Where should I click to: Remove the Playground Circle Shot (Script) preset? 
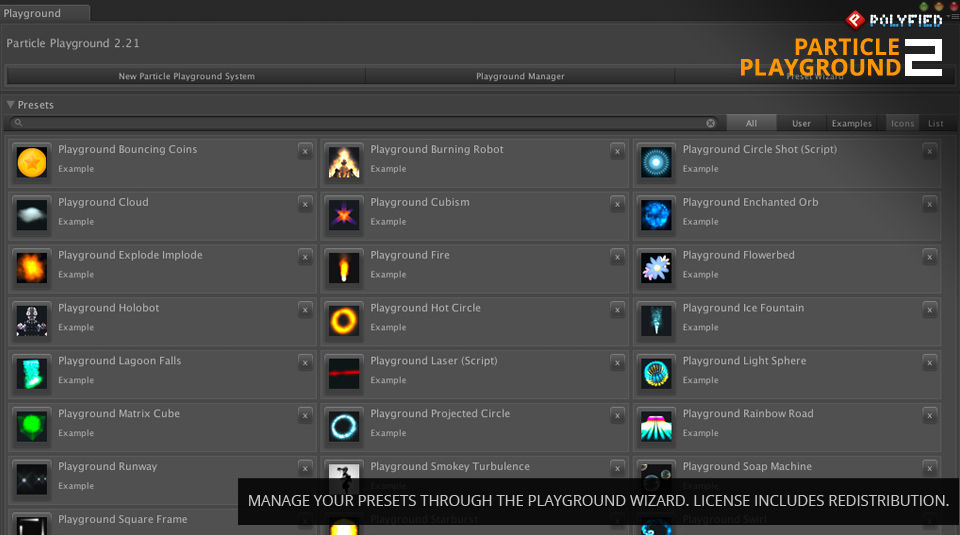929,151
